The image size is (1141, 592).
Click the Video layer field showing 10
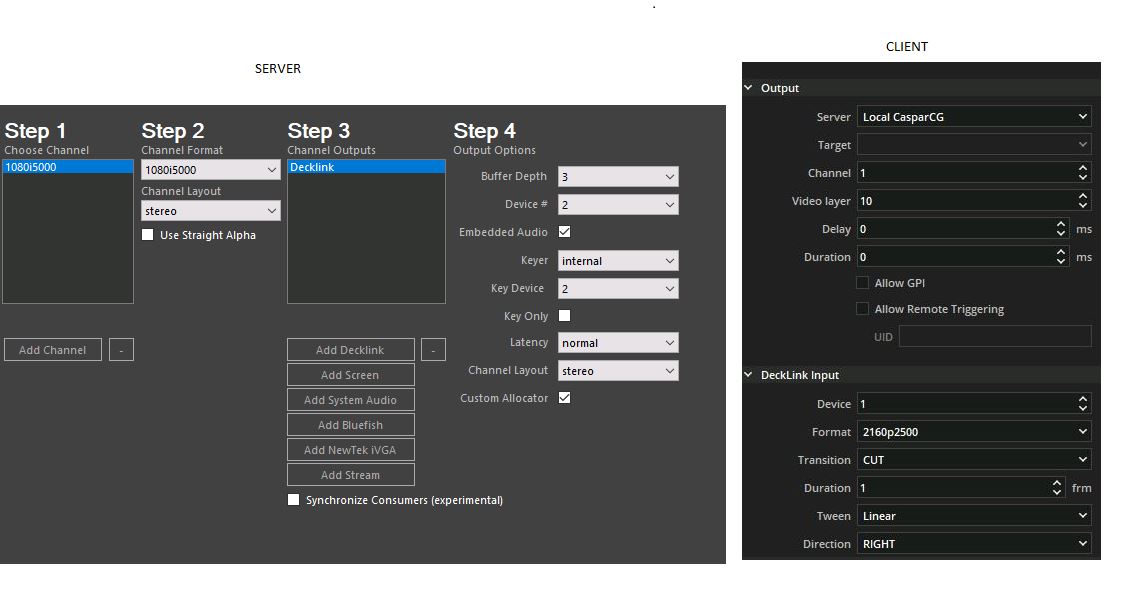(974, 201)
